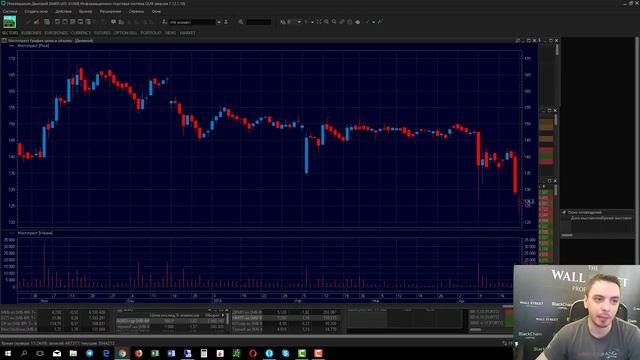Select the price chart legend label
The width and height of the screenshot is (640, 360).
pyautogui.click(x=33, y=46)
